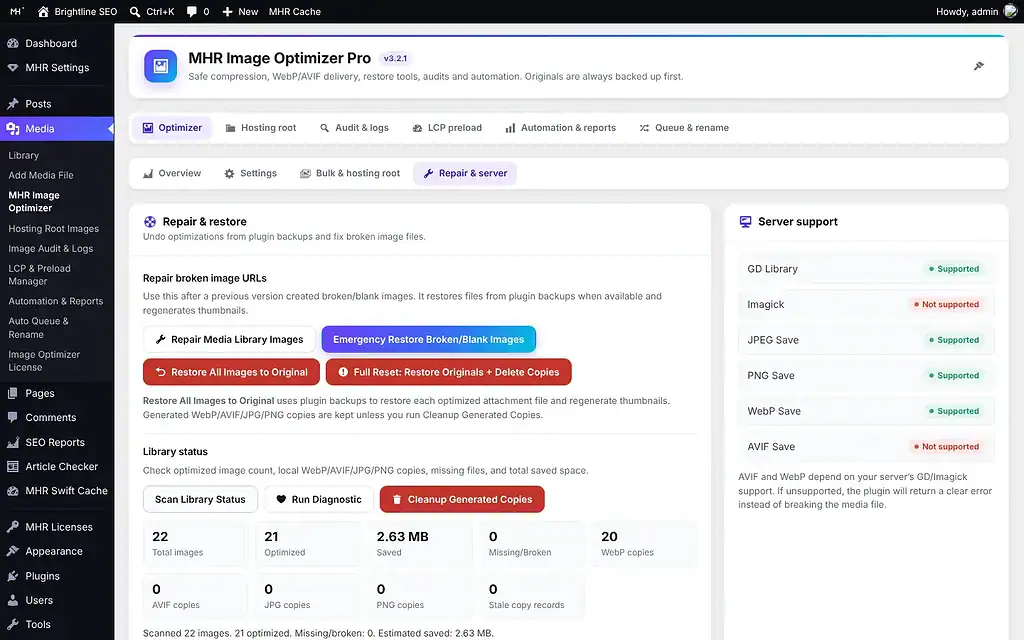Open the Audit & logs tab
This screenshot has height=640, width=1024.
354,128
